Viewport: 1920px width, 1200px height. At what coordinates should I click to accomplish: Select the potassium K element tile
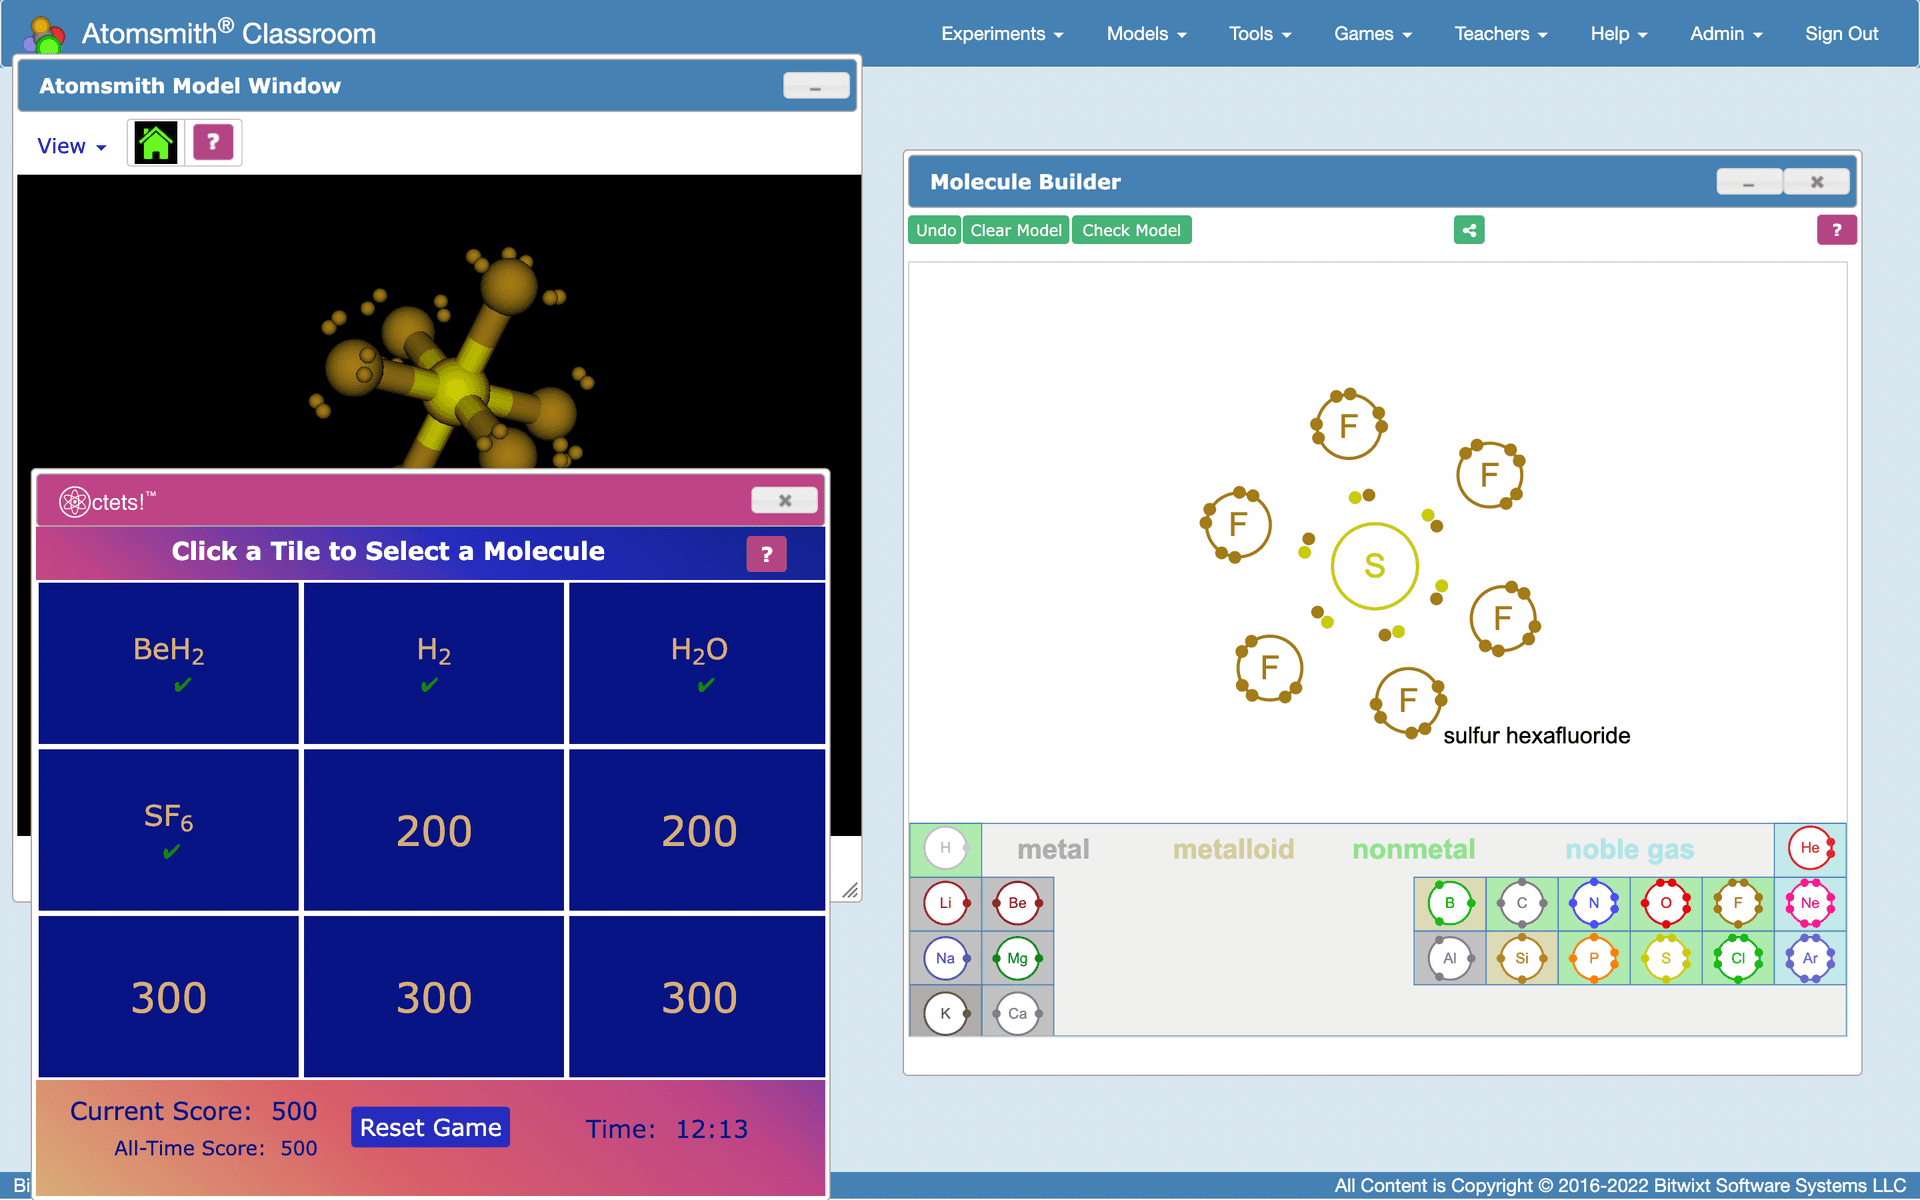(x=945, y=1013)
